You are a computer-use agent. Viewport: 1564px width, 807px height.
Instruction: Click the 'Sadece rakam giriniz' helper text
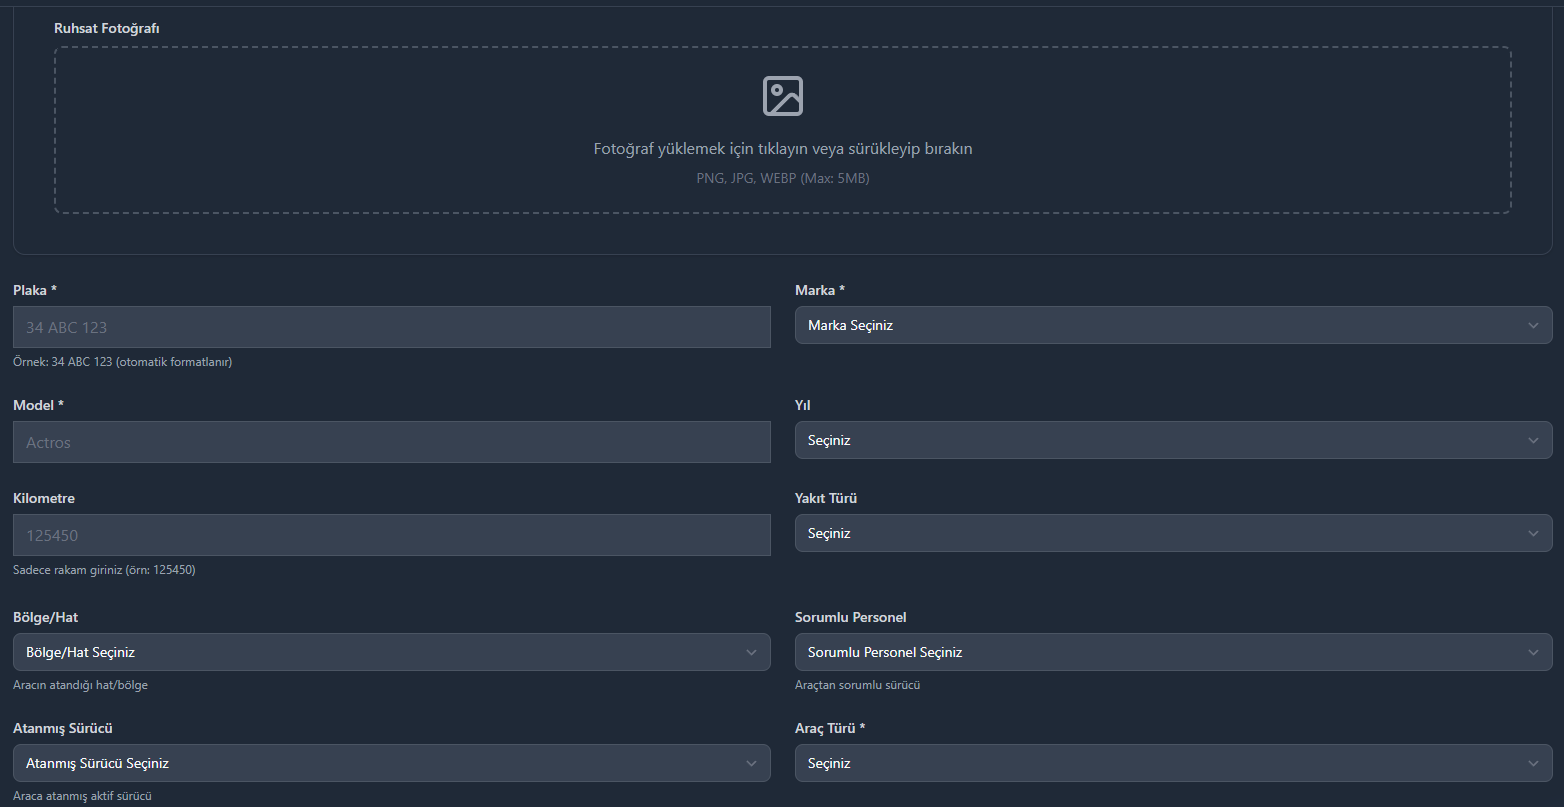pyautogui.click(x=104, y=570)
